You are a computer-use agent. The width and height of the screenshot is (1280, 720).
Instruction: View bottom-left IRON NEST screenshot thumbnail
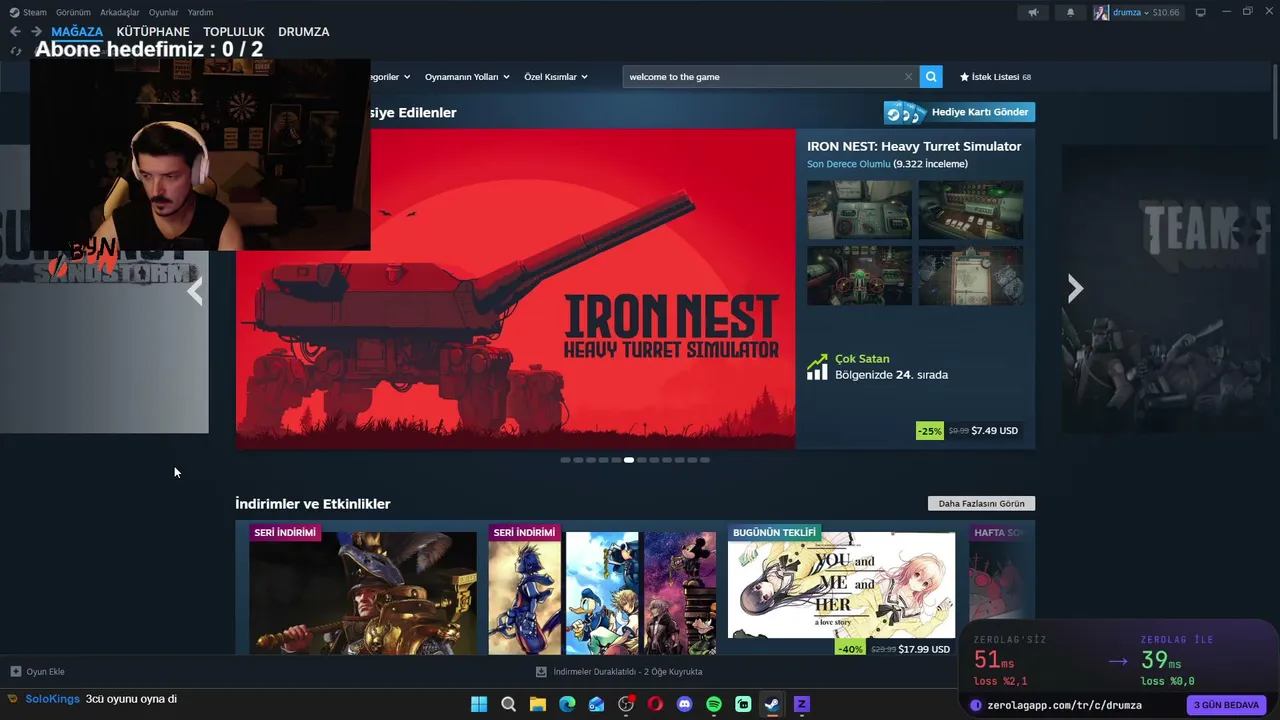tap(860, 276)
